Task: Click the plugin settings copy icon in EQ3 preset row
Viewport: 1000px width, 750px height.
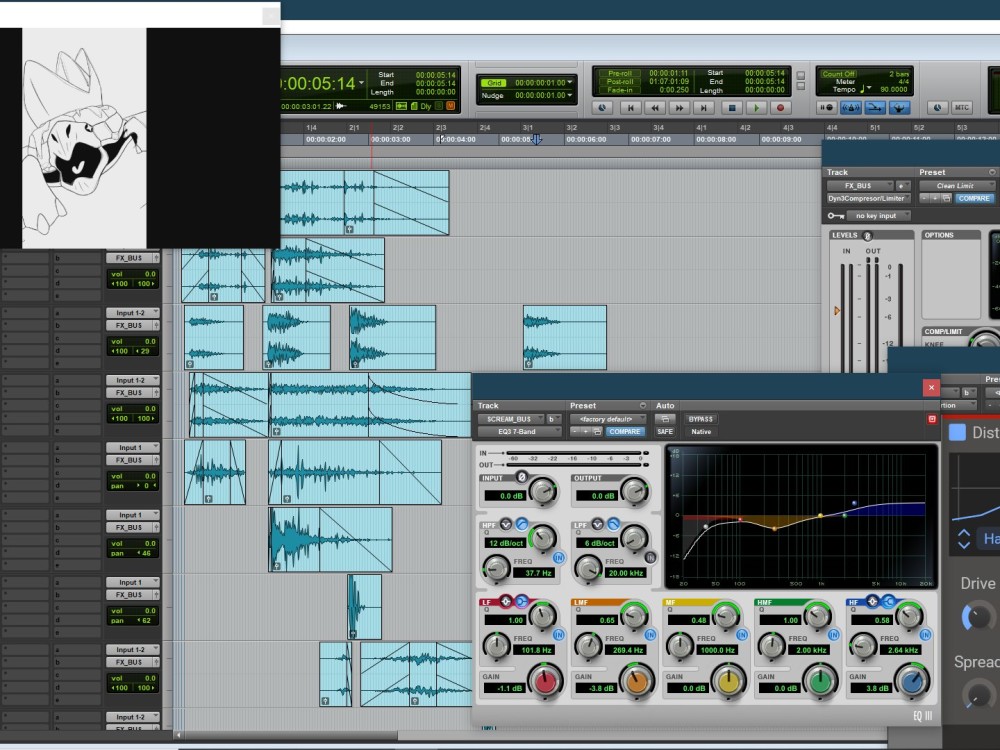Action: pos(598,432)
